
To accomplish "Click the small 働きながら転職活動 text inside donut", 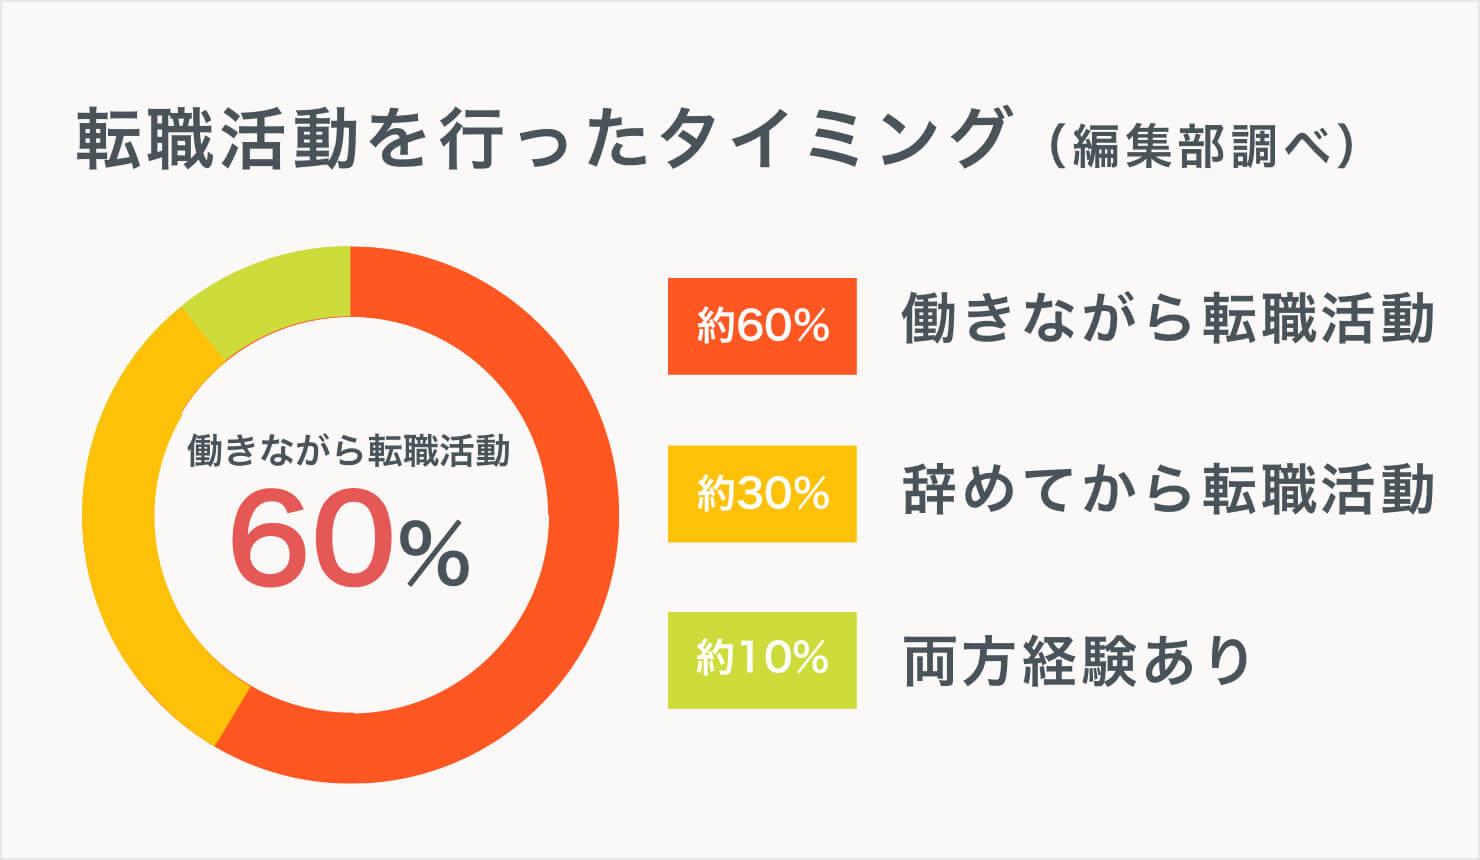I will [x=349, y=452].
